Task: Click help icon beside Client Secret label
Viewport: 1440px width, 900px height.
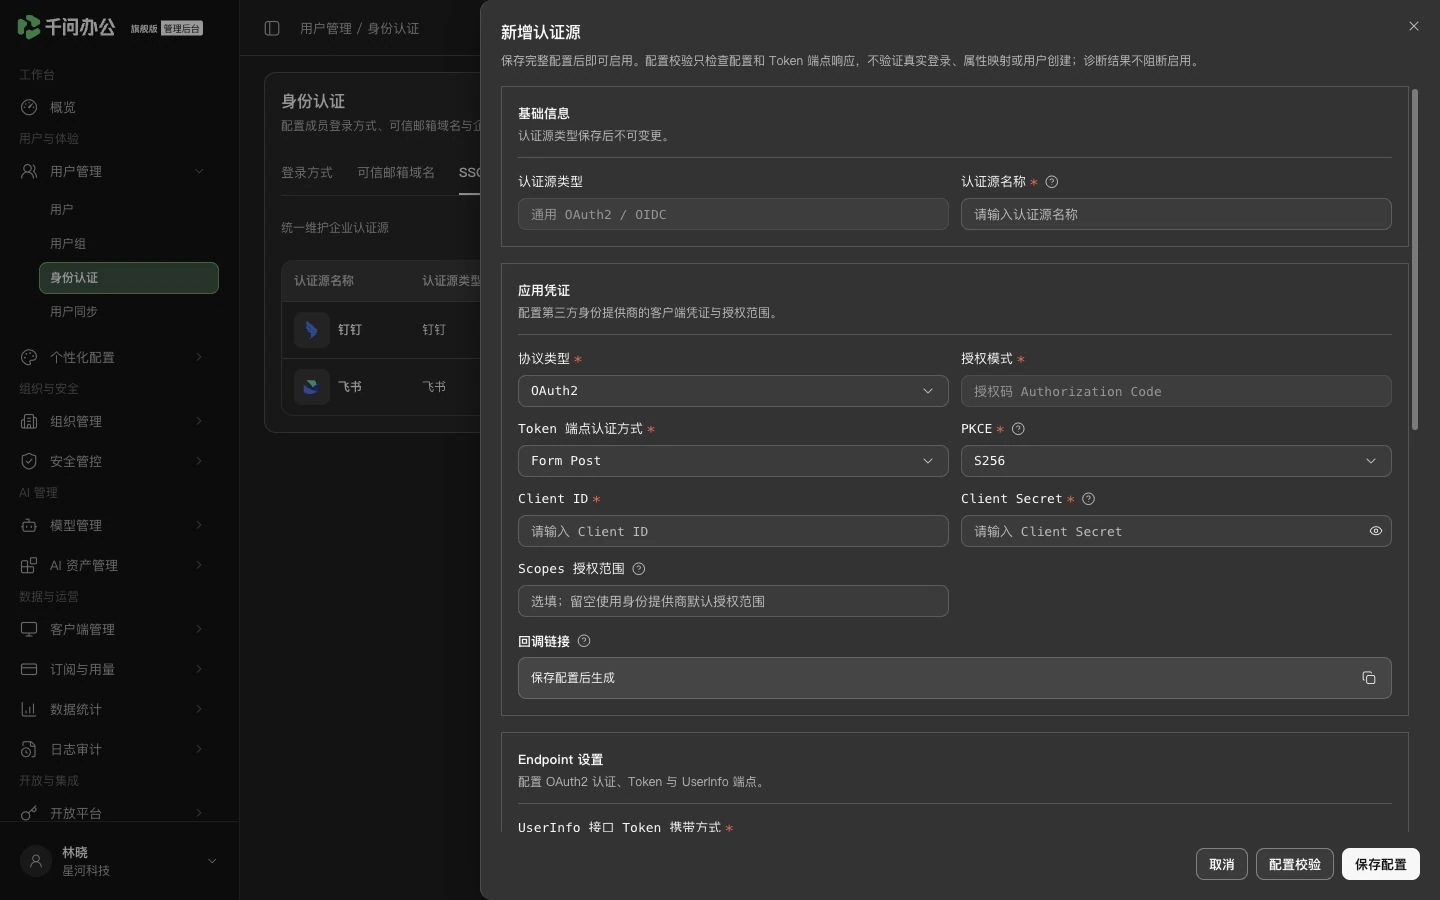Action: [x=1089, y=499]
